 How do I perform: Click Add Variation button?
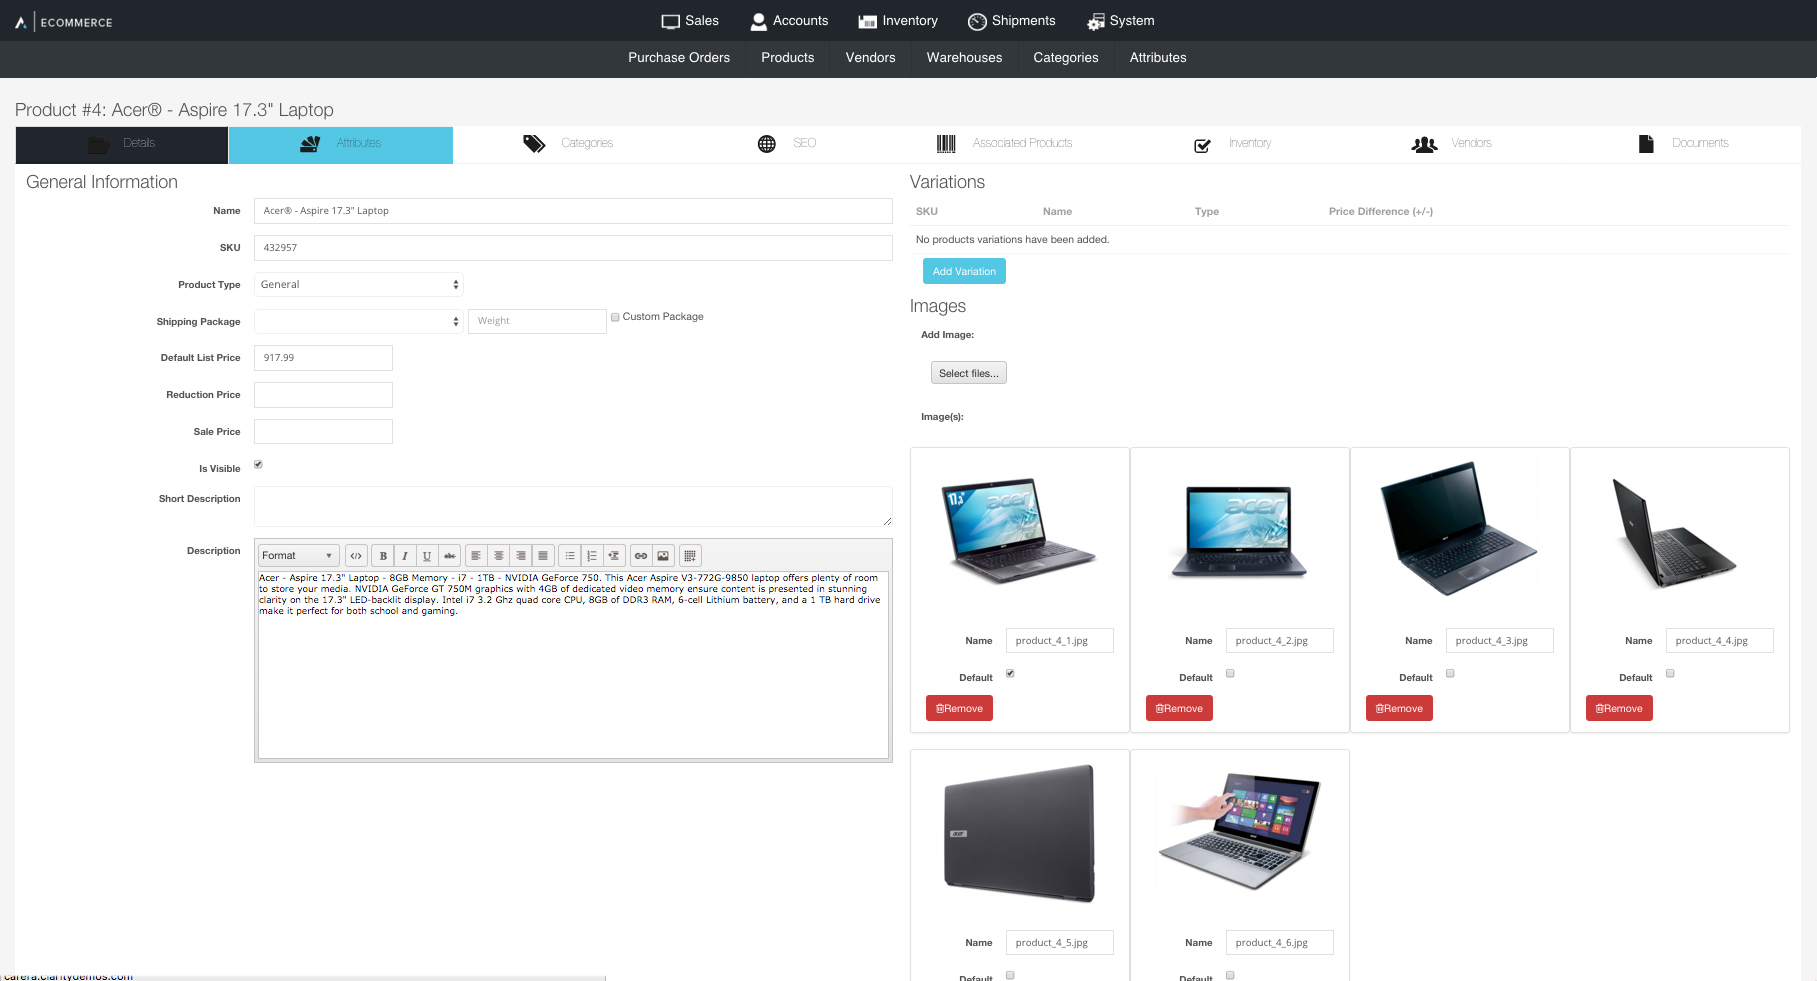pos(964,271)
